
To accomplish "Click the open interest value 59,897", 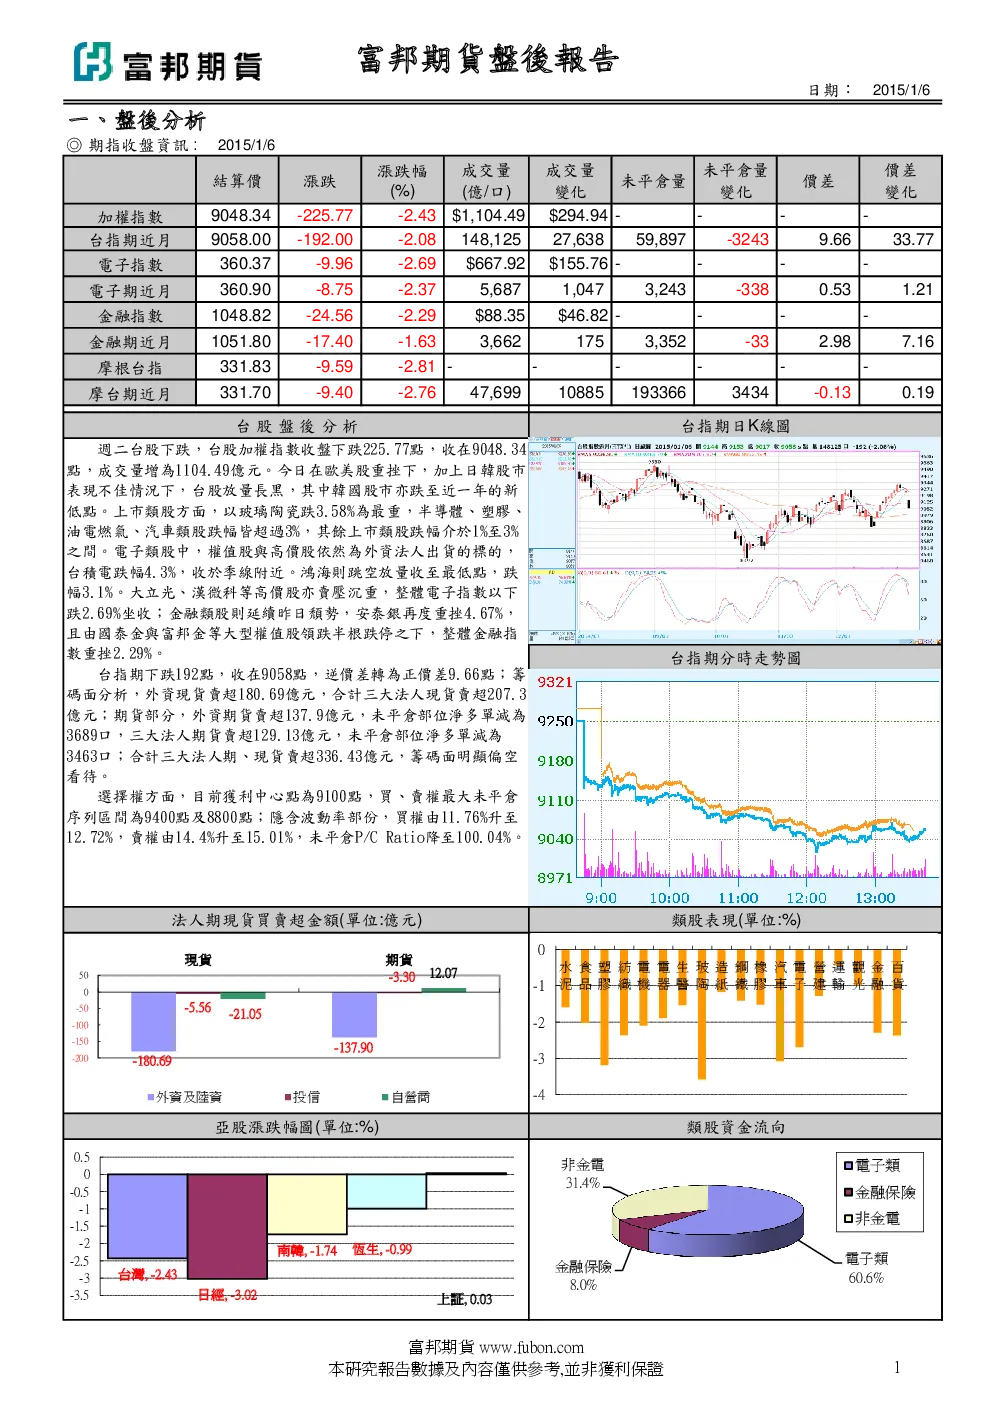I will (x=661, y=240).
